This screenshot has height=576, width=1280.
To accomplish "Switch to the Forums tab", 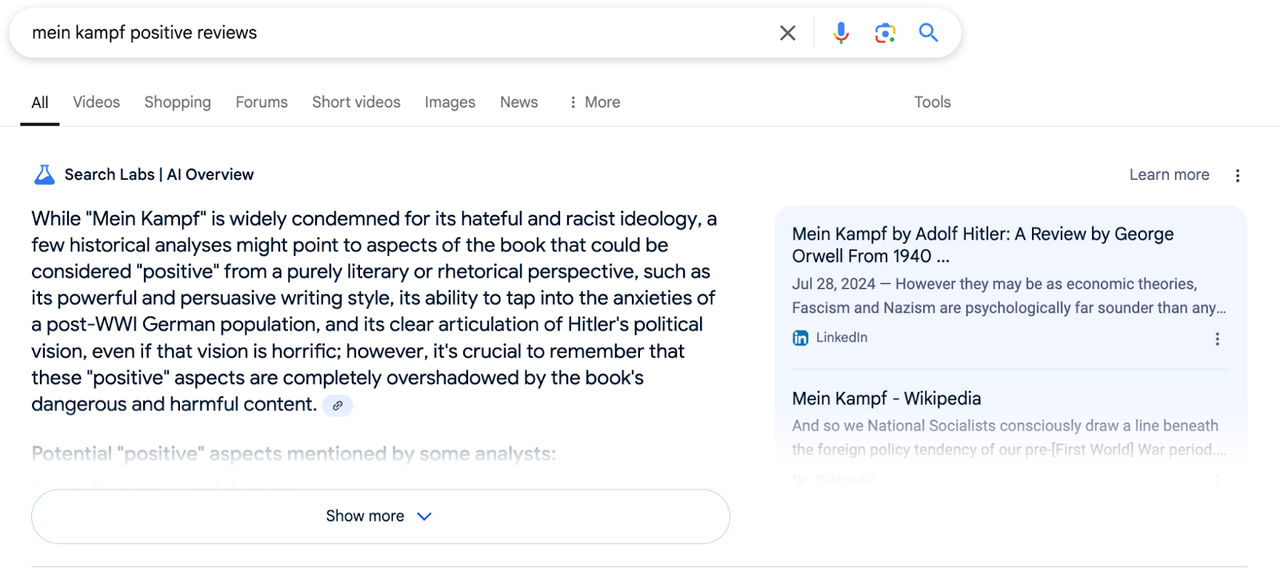I will pyautogui.click(x=262, y=102).
